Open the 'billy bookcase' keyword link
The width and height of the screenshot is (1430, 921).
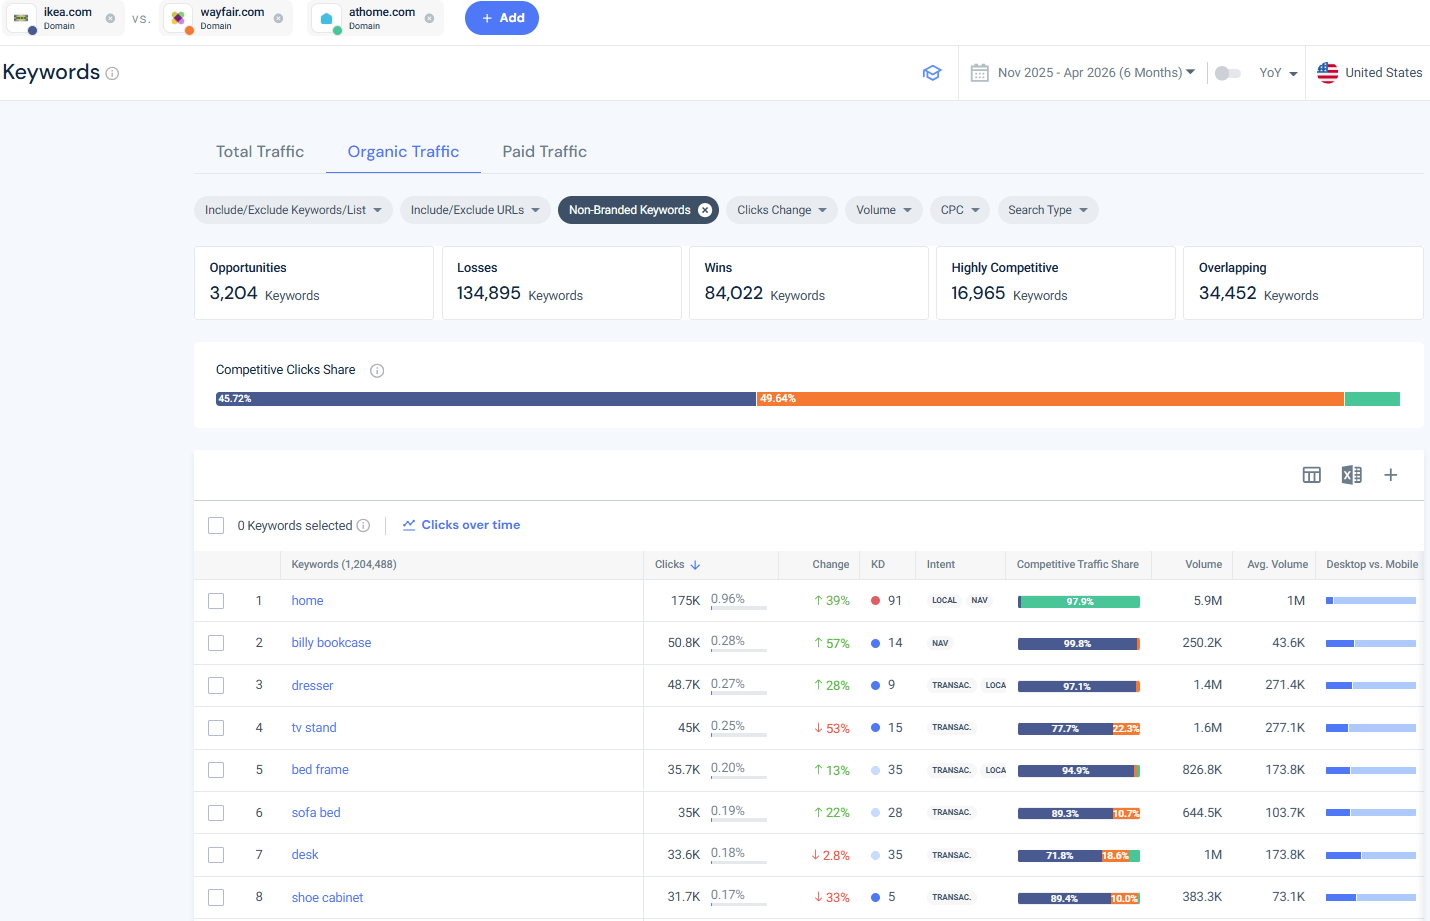click(331, 643)
